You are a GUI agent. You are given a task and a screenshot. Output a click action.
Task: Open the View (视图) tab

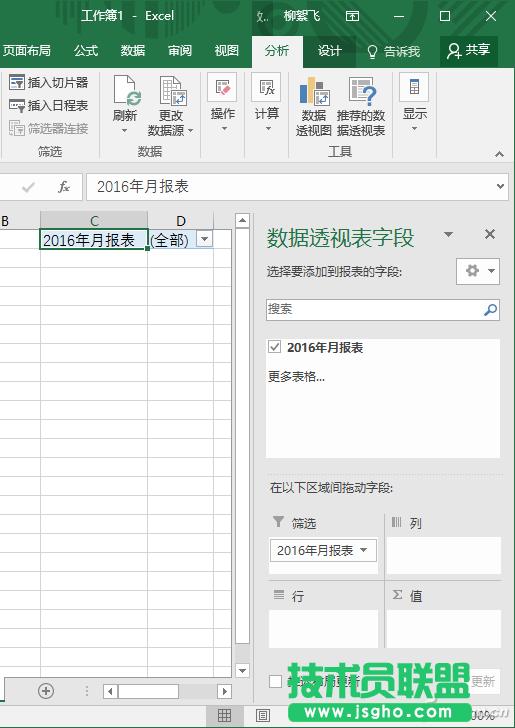227,51
